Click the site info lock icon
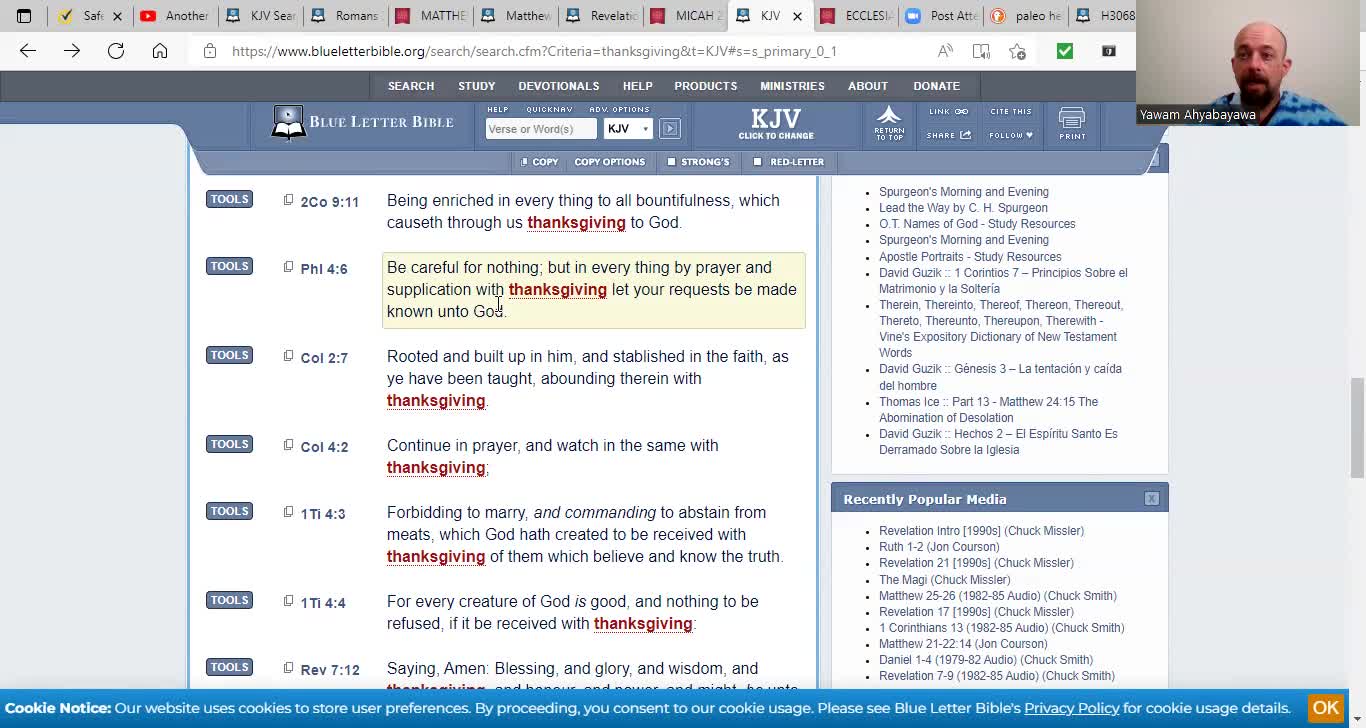 [x=210, y=51]
